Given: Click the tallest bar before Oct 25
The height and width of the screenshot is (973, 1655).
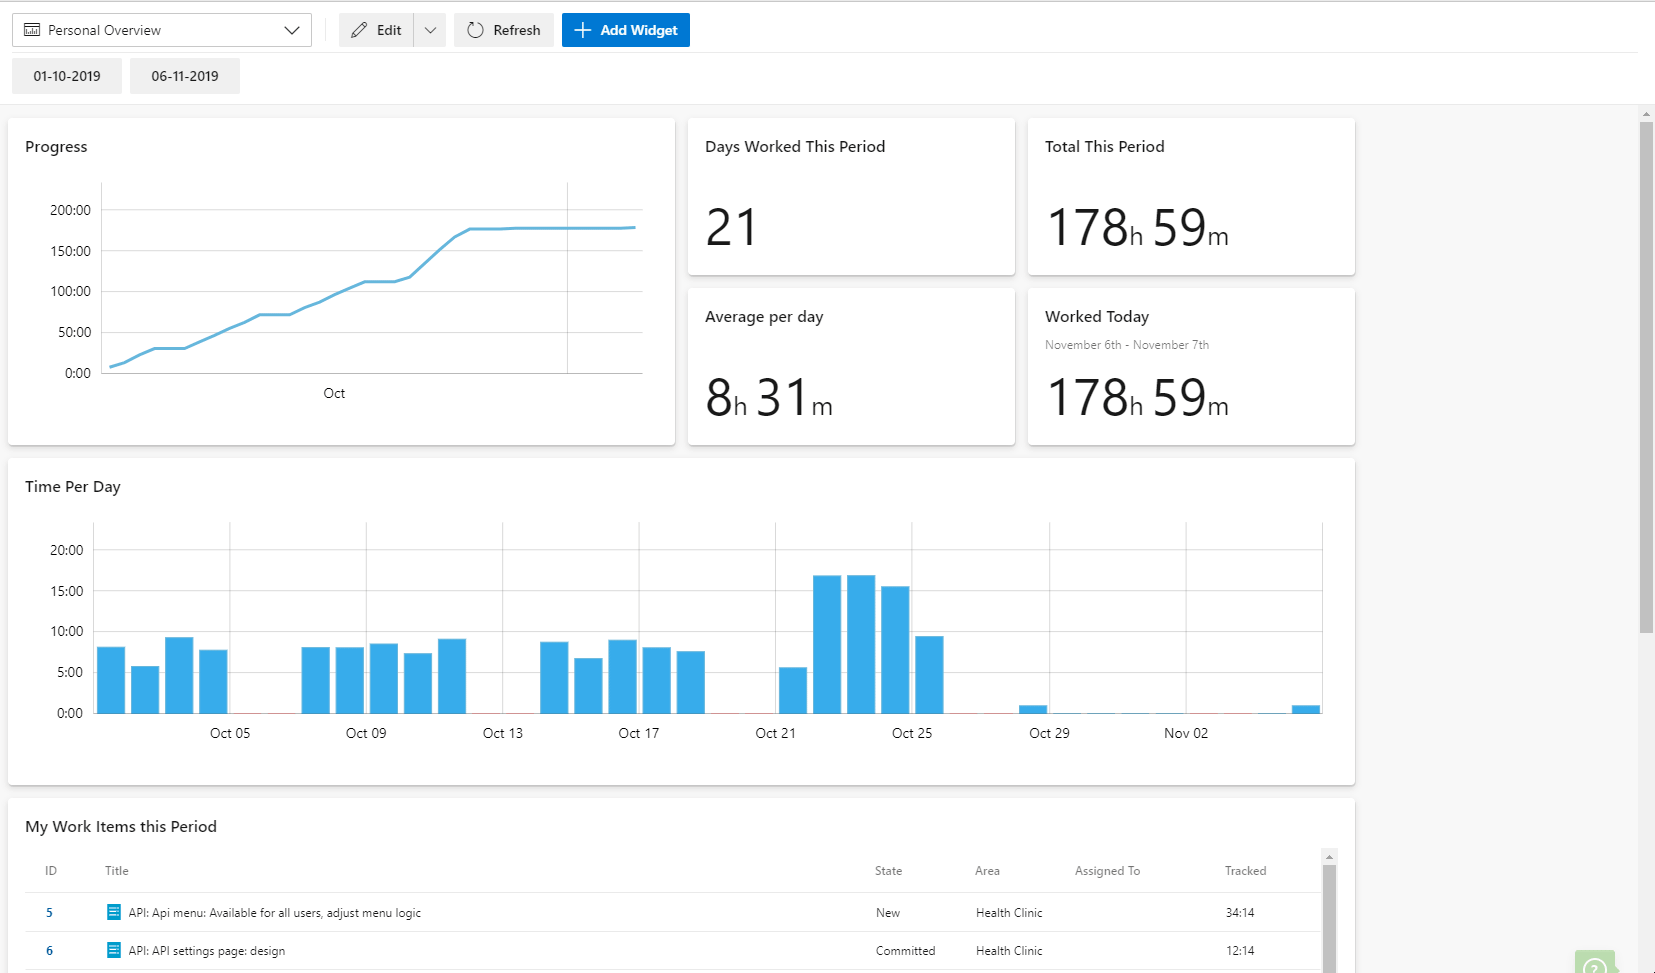Looking at the screenshot, I should pos(861,644).
